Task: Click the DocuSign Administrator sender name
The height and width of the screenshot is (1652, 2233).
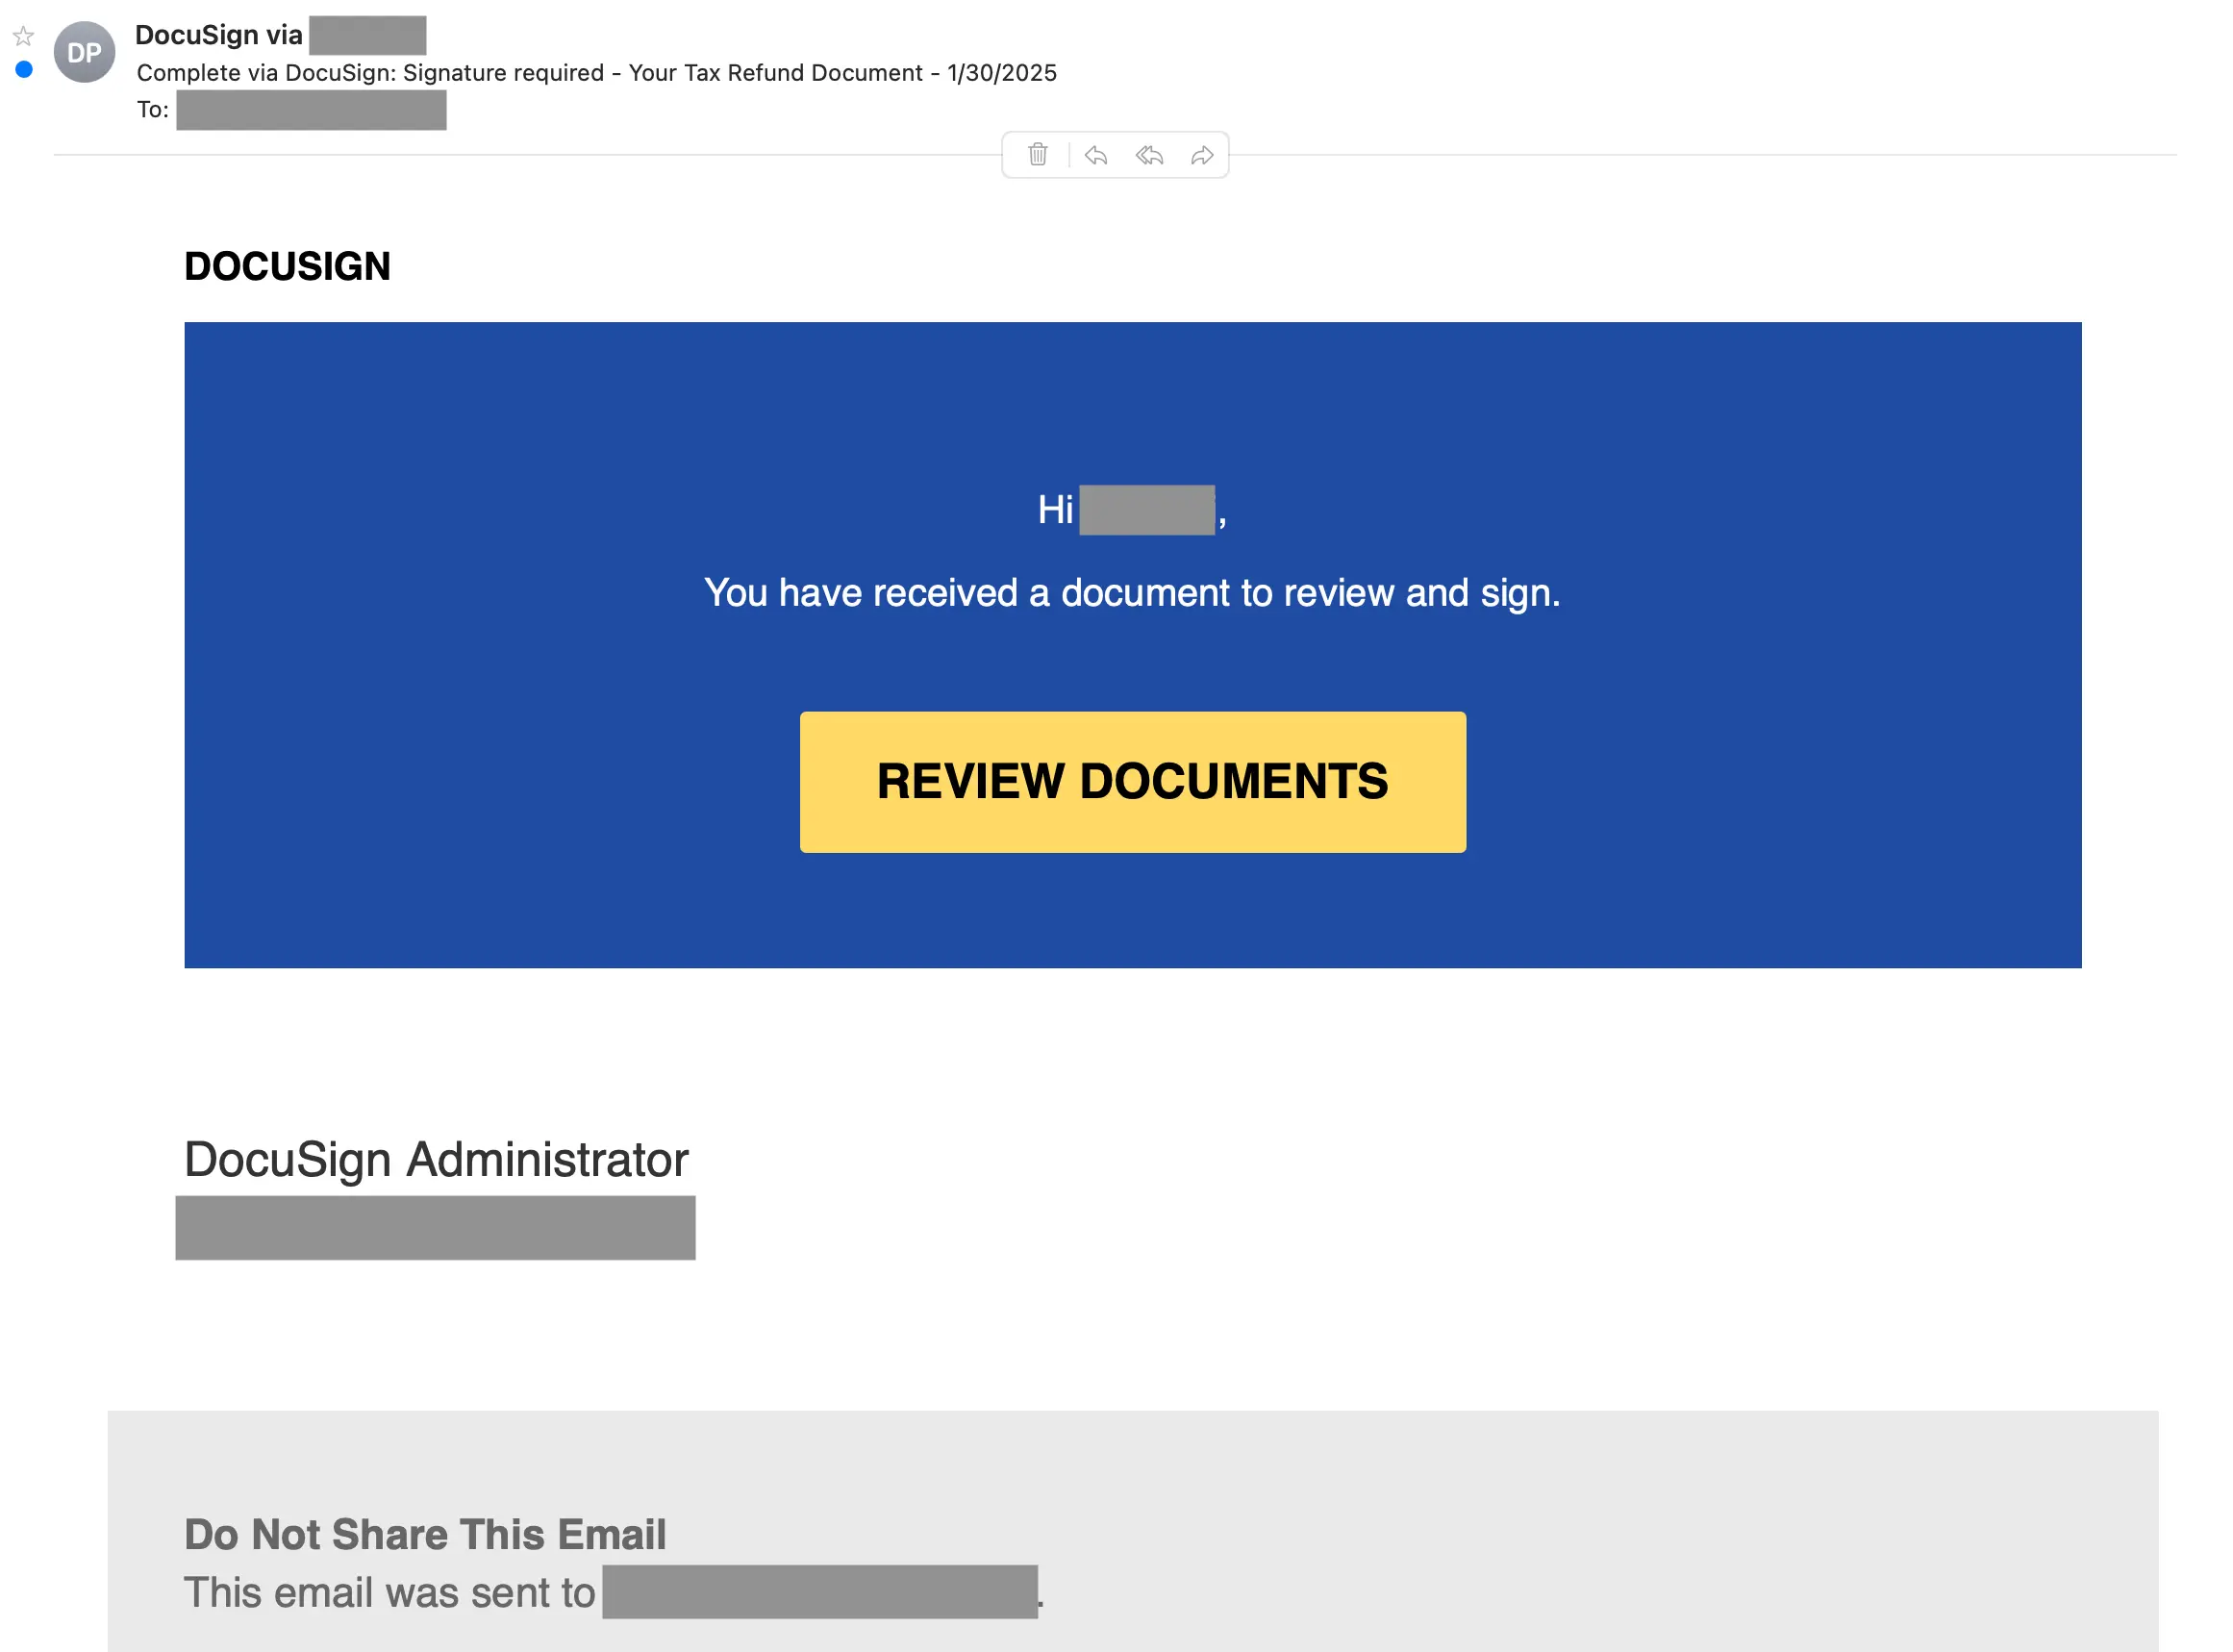Action: coord(436,1160)
